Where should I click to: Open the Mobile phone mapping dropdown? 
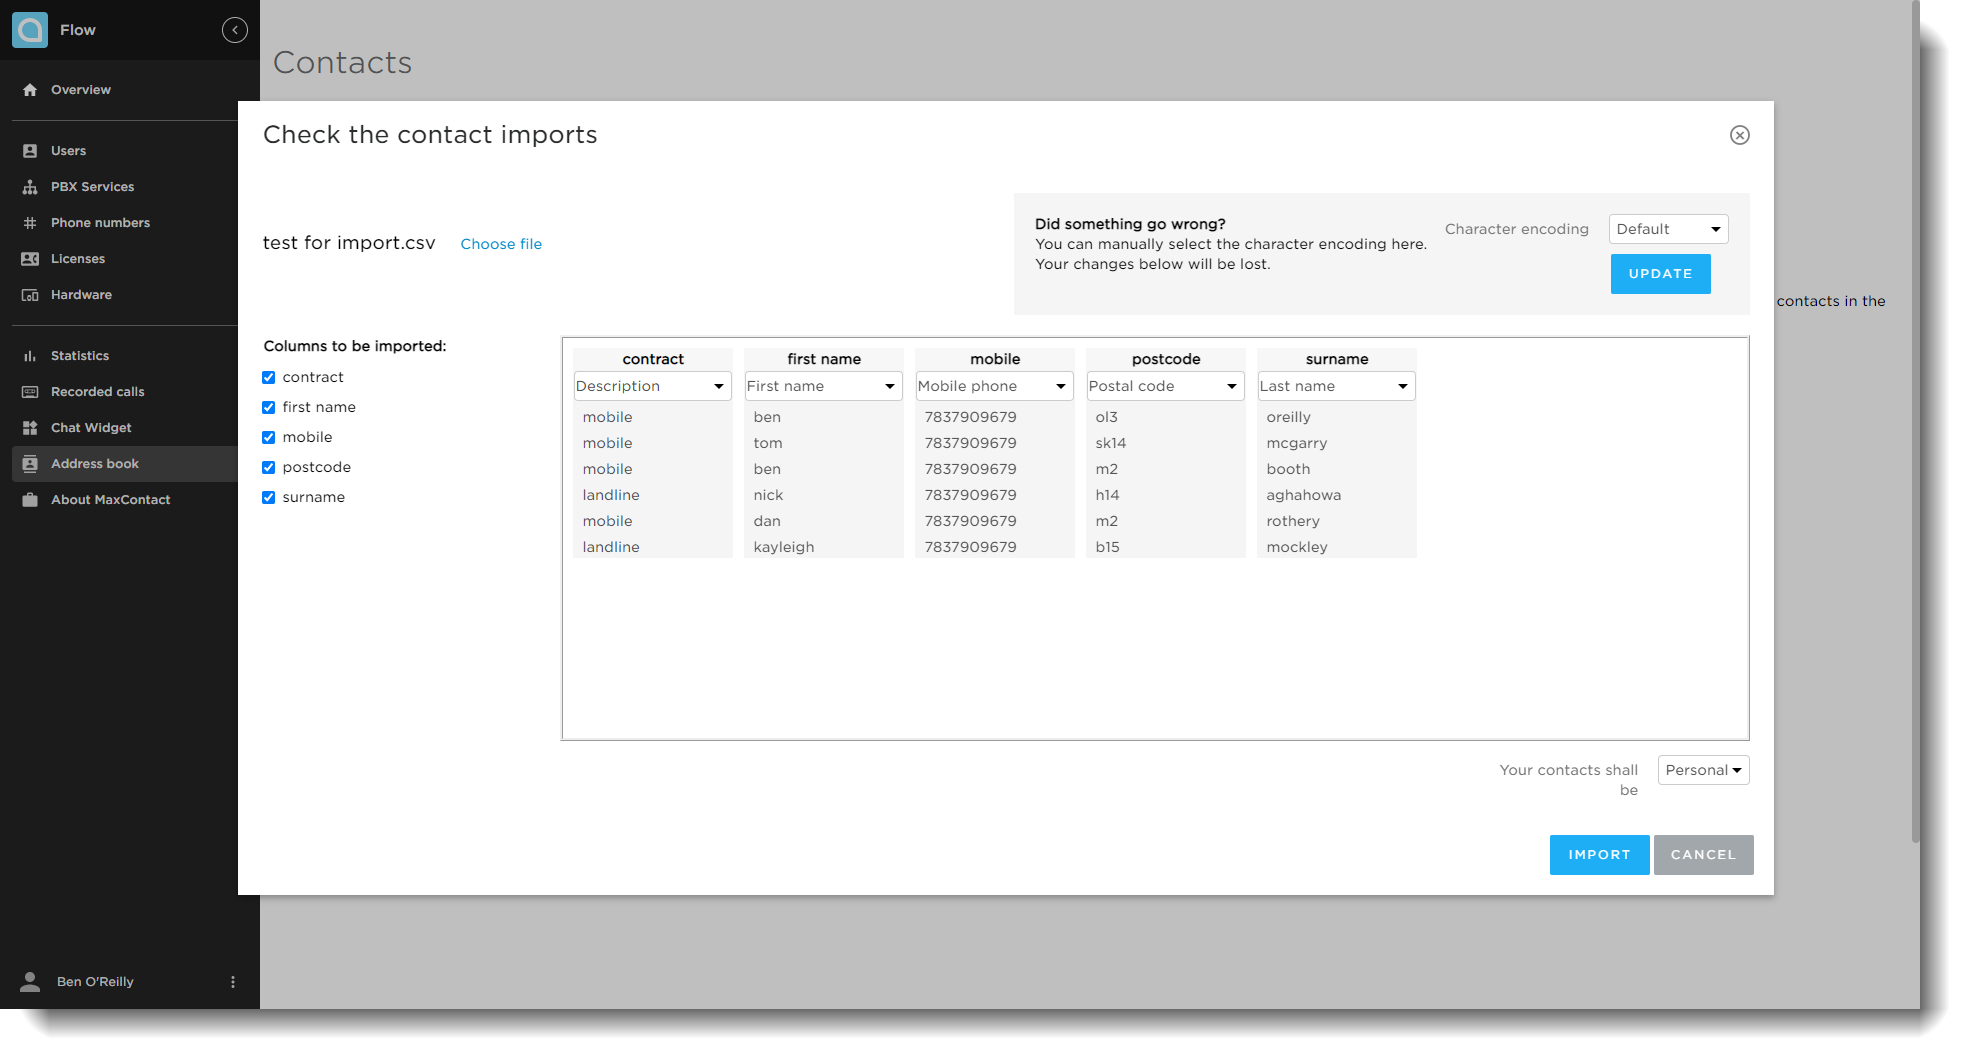coord(994,386)
